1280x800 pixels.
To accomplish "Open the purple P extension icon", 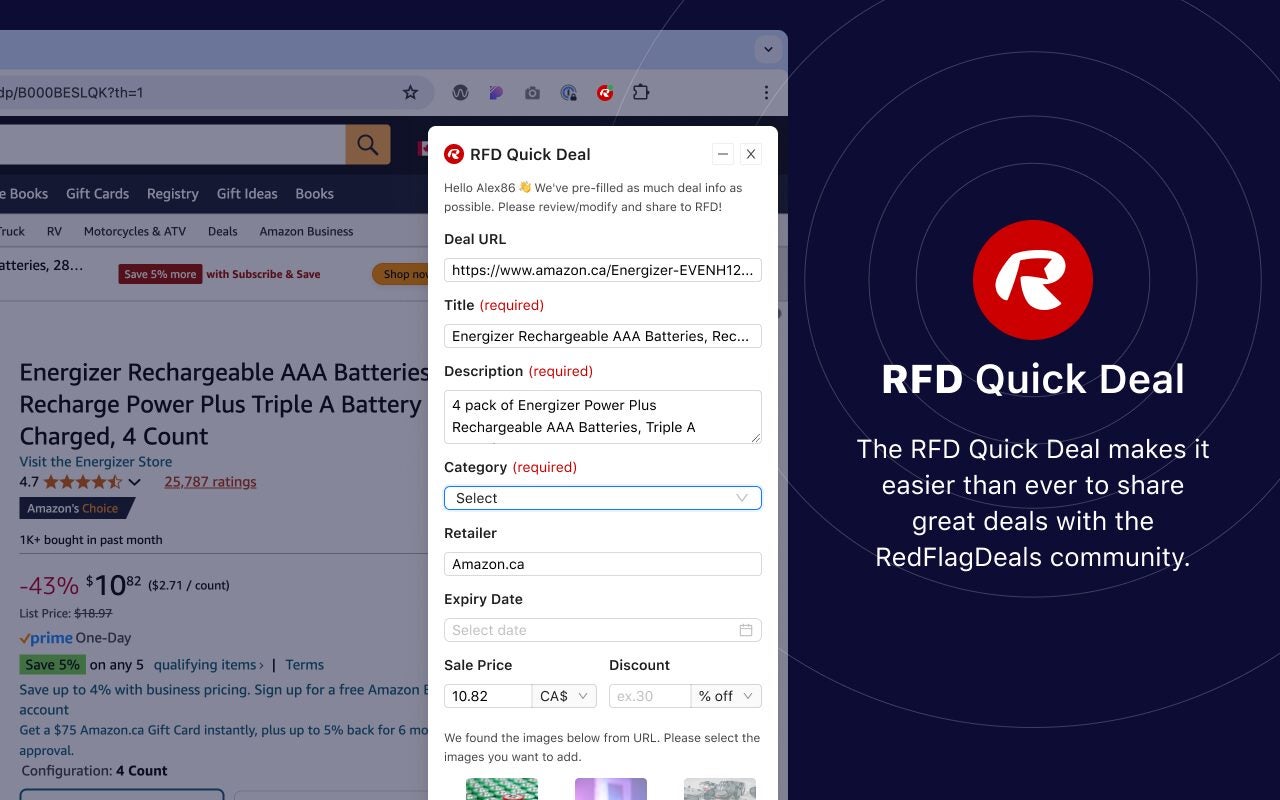I will point(496,92).
